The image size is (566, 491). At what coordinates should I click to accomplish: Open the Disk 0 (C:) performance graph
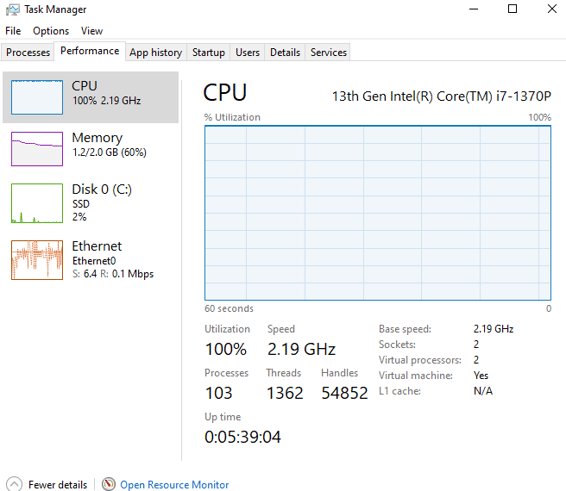tap(37, 203)
